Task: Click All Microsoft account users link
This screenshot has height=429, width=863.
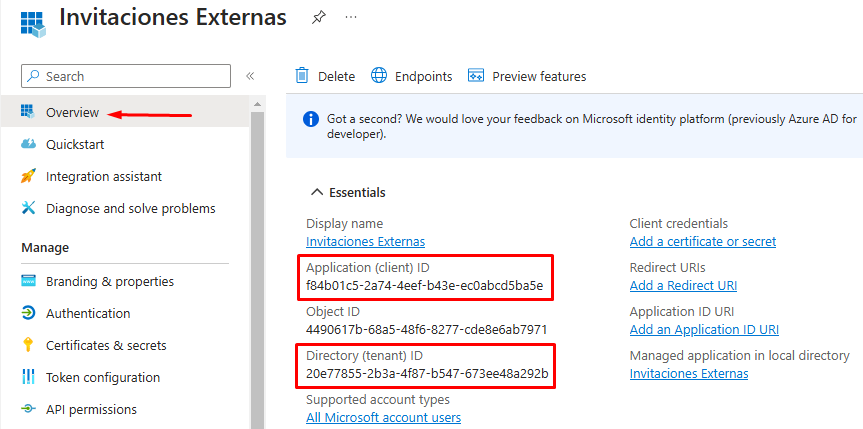Action: click(x=384, y=417)
